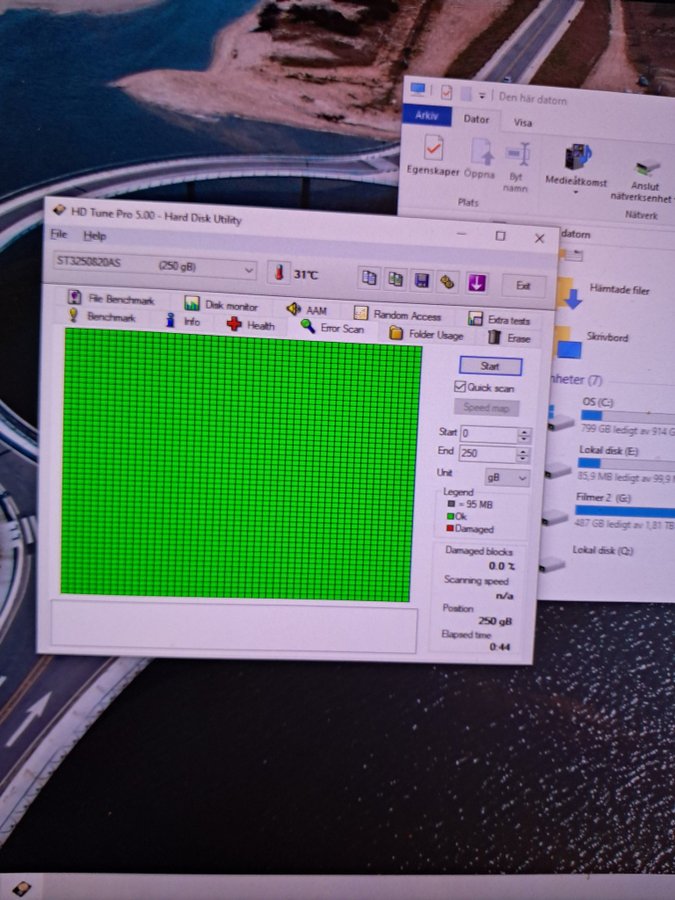The image size is (675, 900).
Task: Switch to the Benchmark tab
Action: pyautogui.click(x=102, y=316)
